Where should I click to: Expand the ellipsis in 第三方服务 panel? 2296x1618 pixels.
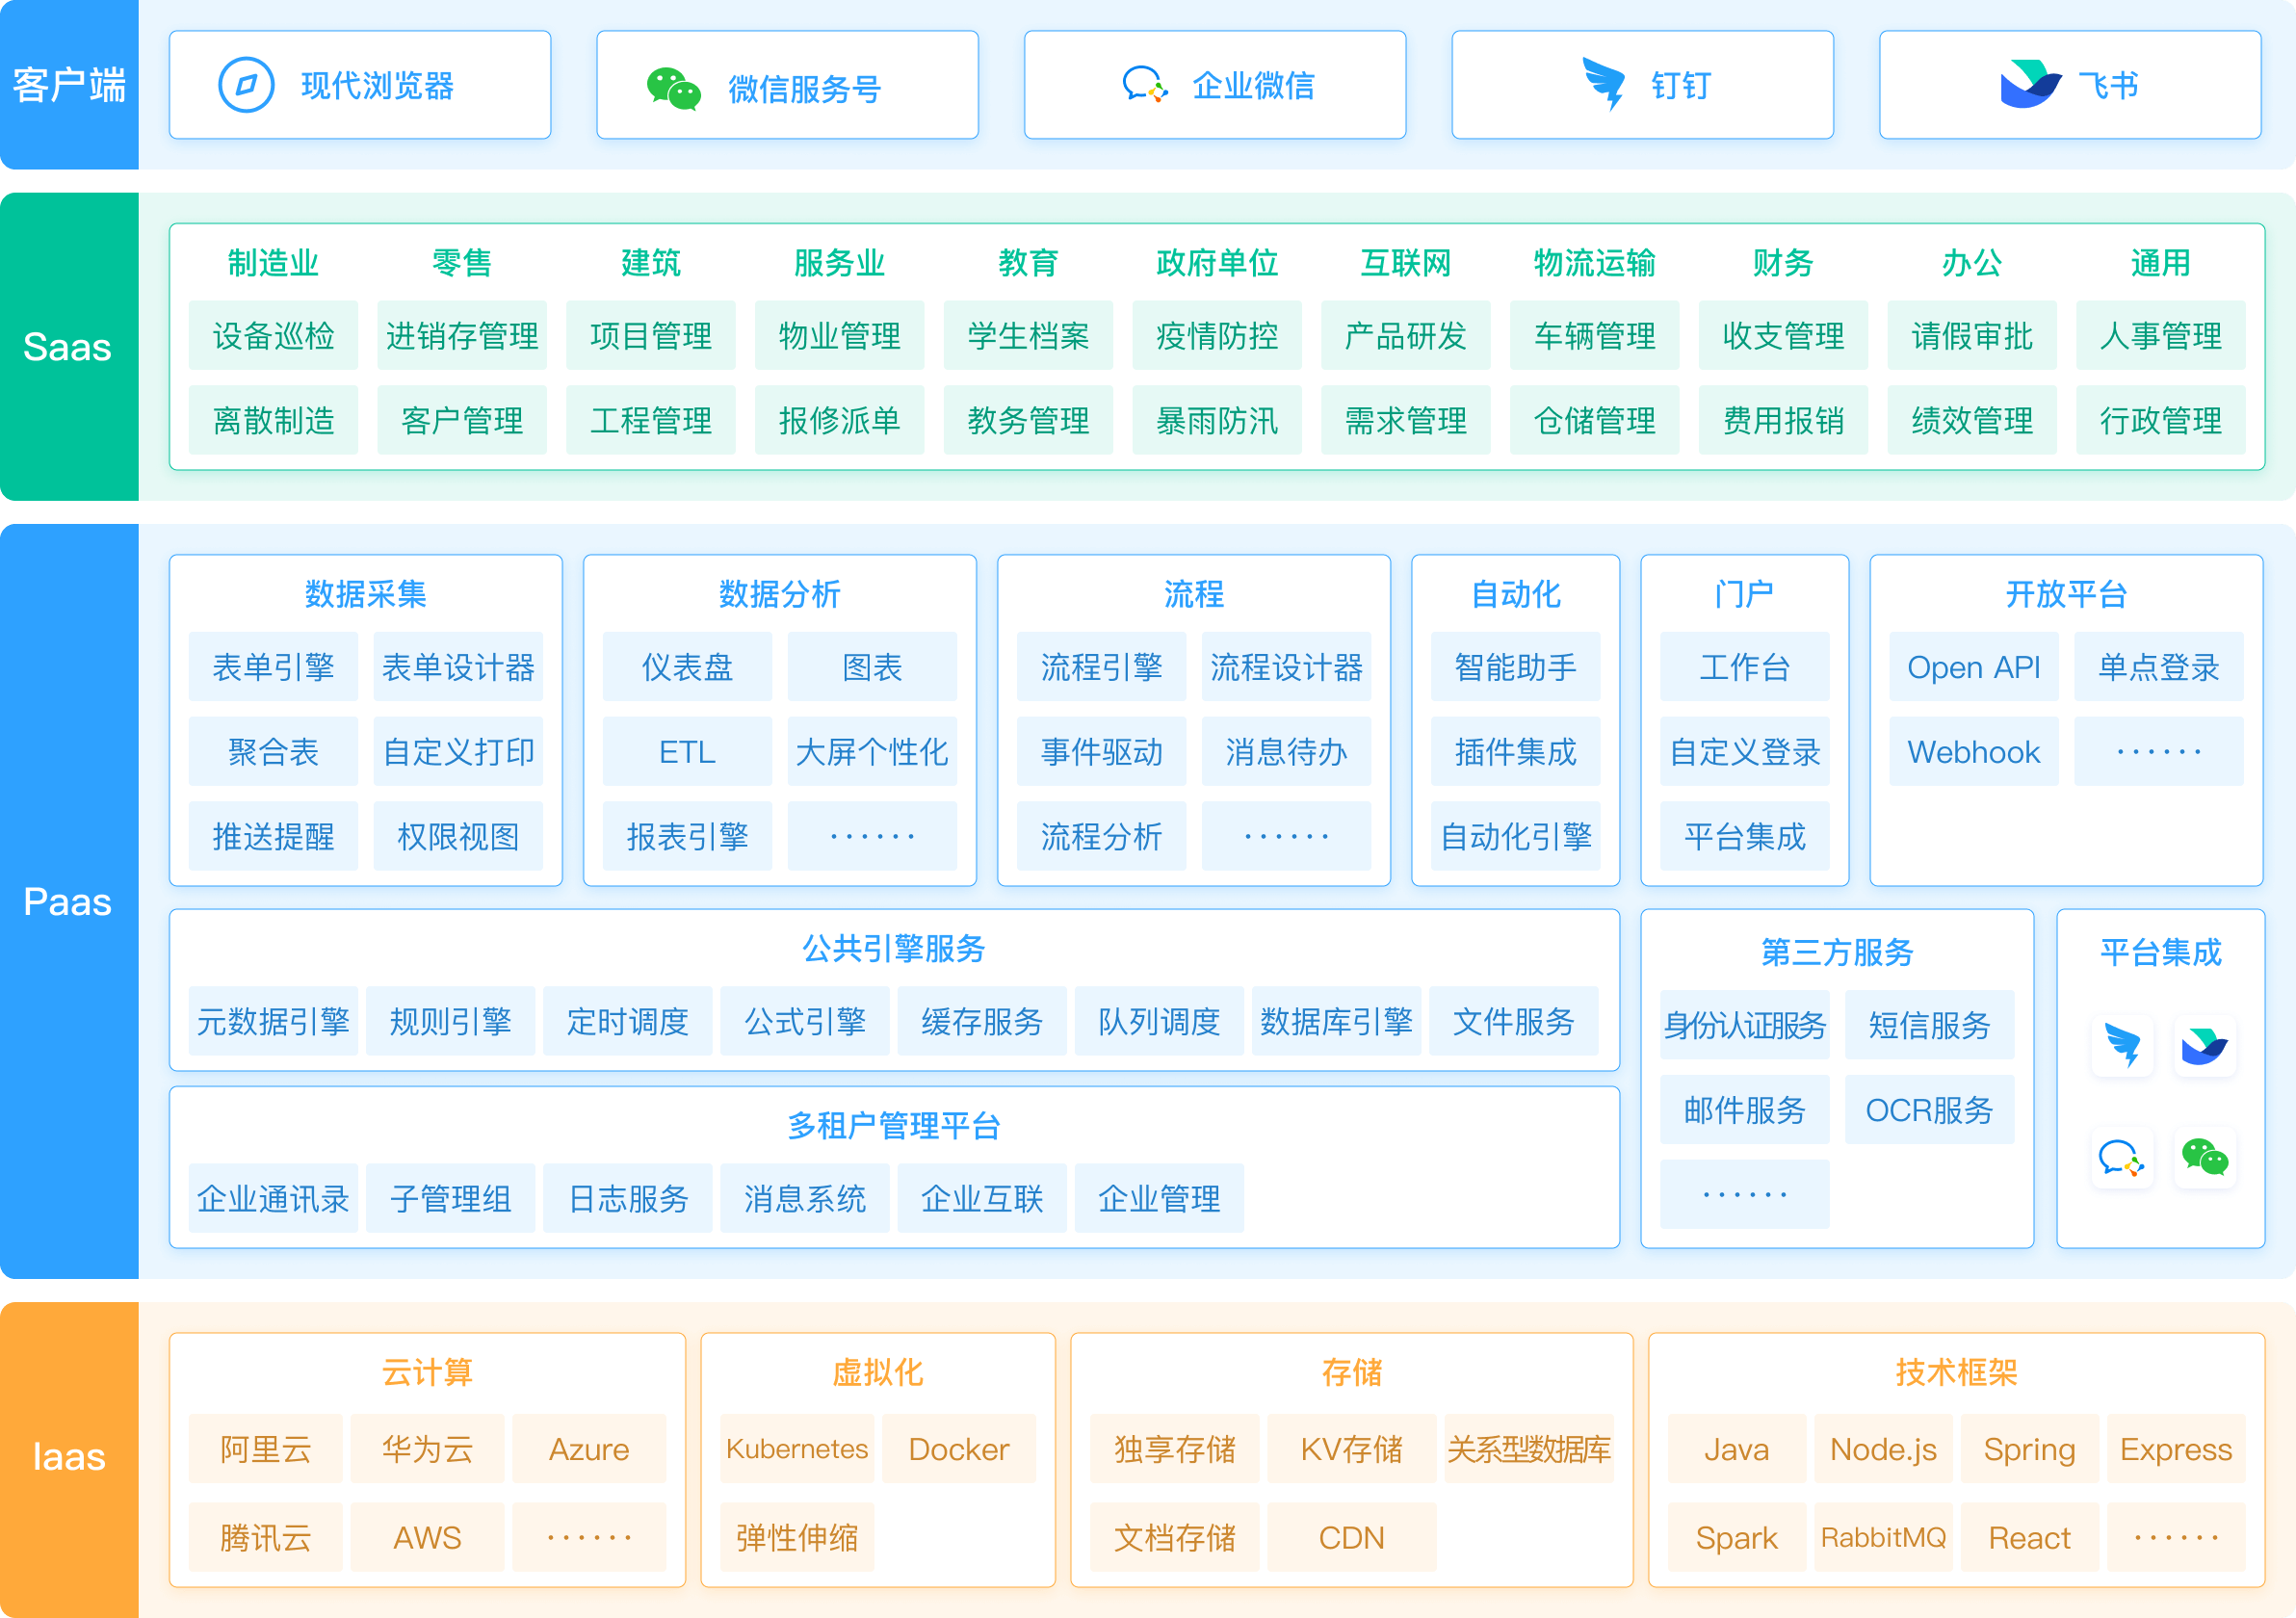pos(1744,1193)
